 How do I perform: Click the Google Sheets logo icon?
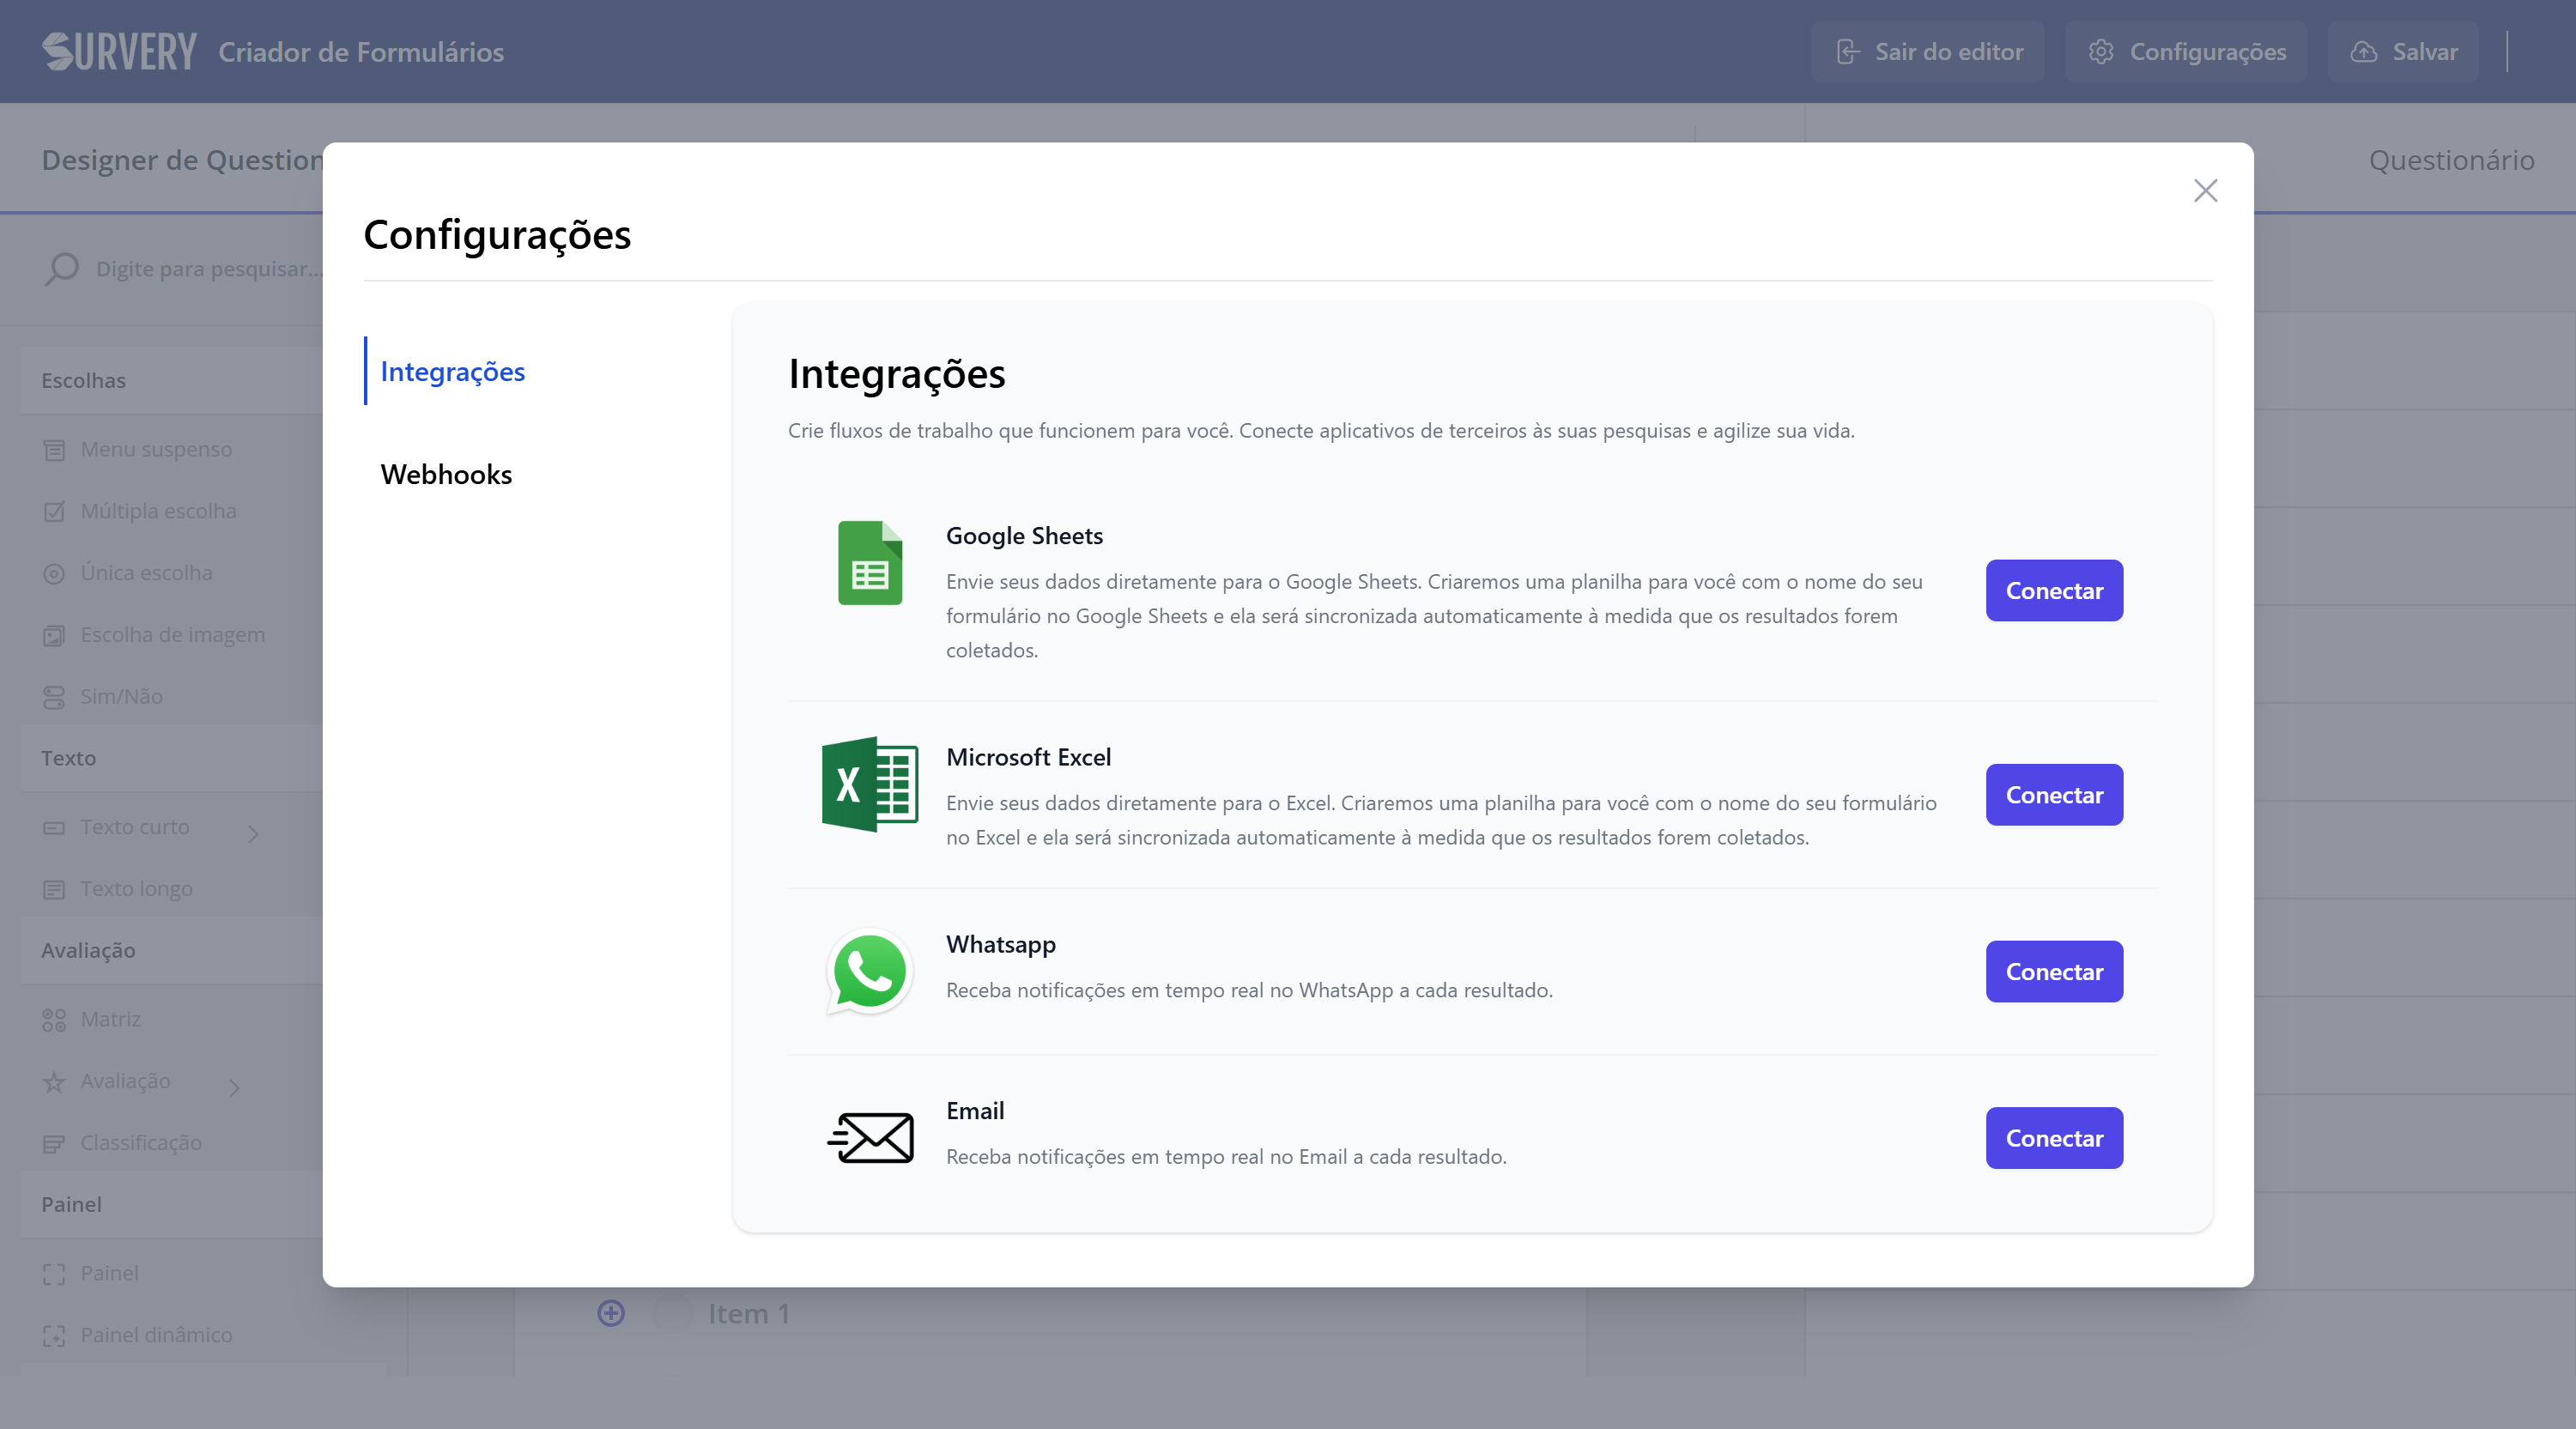click(870, 563)
